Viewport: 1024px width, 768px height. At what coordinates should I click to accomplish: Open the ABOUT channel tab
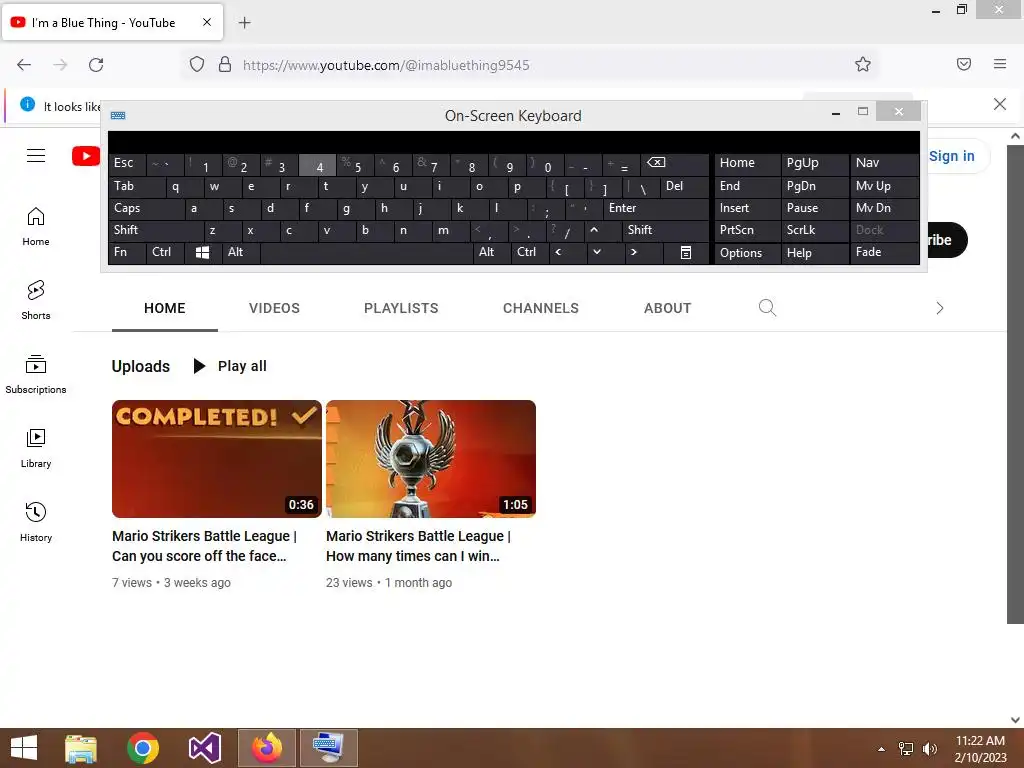pyautogui.click(x=667, y=308)
